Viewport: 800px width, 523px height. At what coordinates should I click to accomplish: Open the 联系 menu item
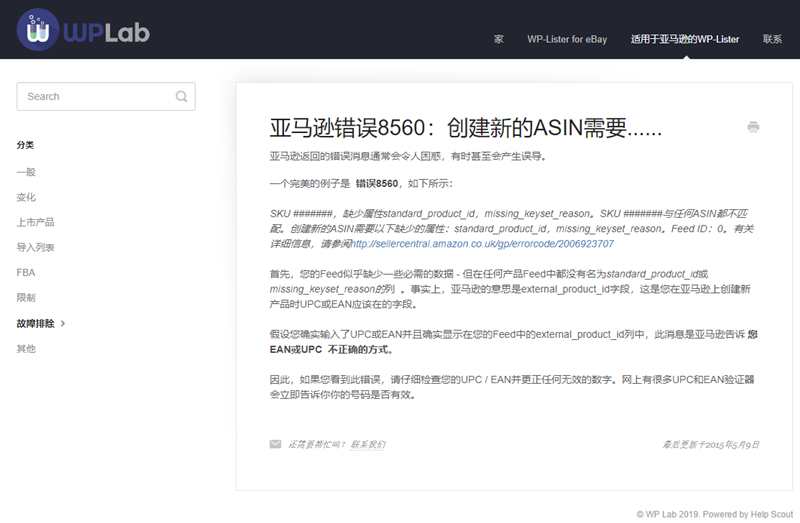coord(772,39)
